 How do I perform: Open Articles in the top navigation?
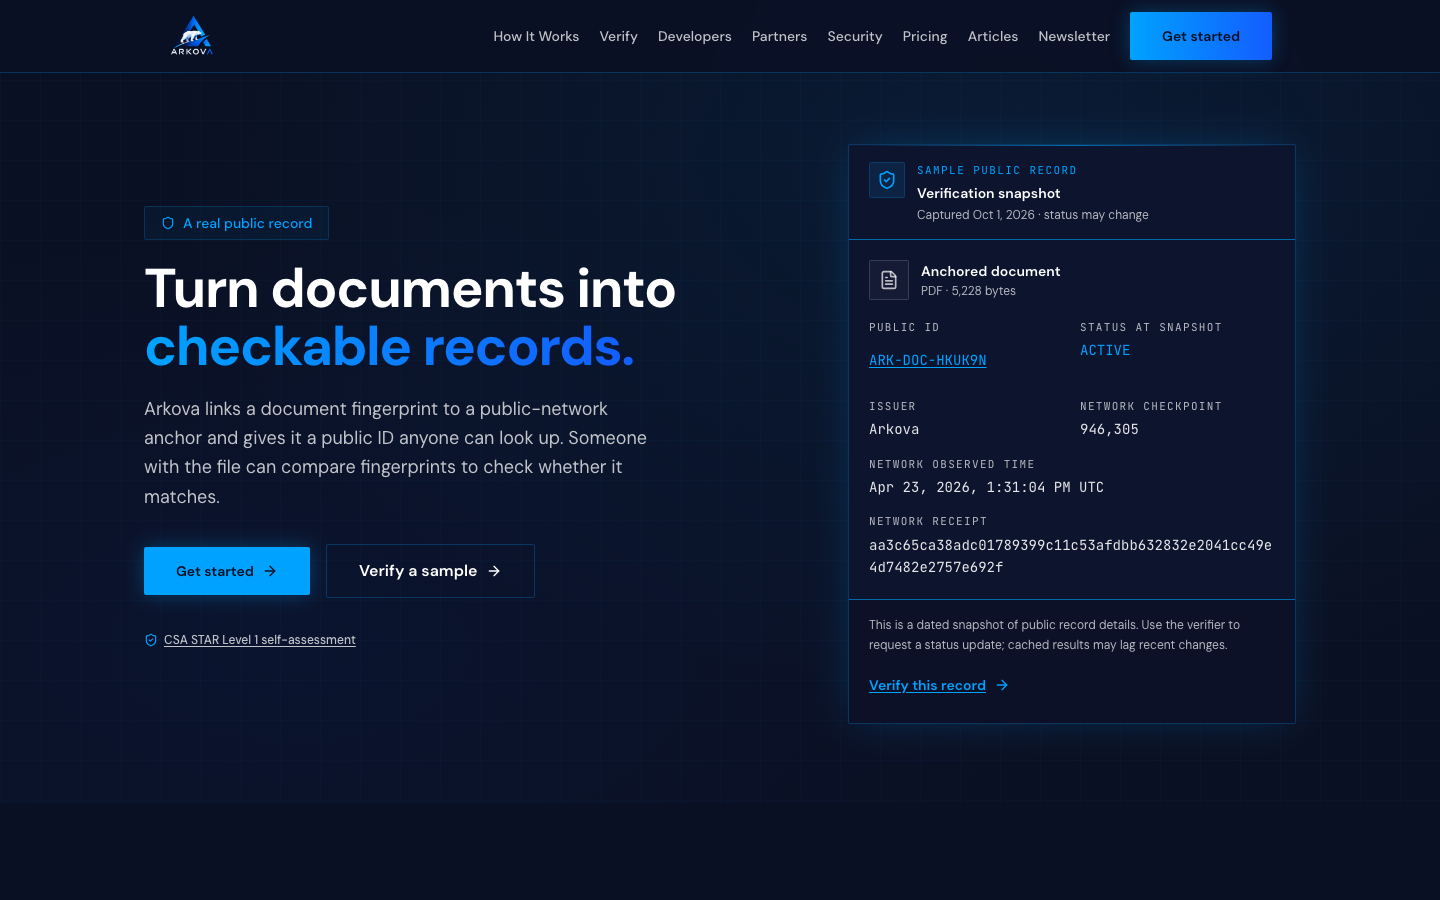[993, 36]
